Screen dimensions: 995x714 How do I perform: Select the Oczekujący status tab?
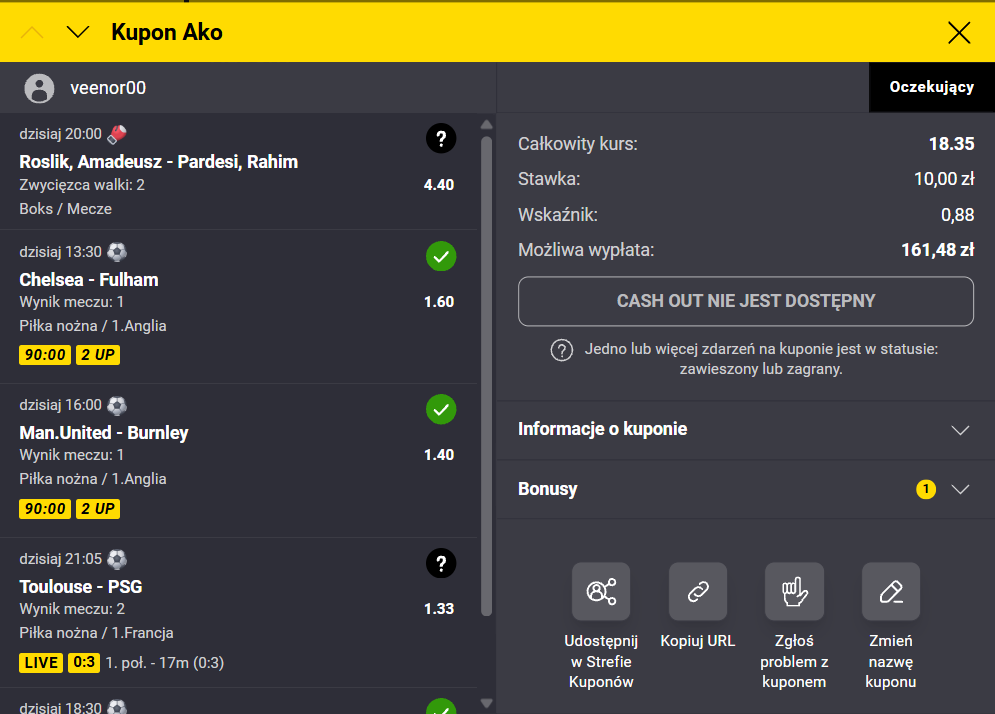[x=932, y=88]
